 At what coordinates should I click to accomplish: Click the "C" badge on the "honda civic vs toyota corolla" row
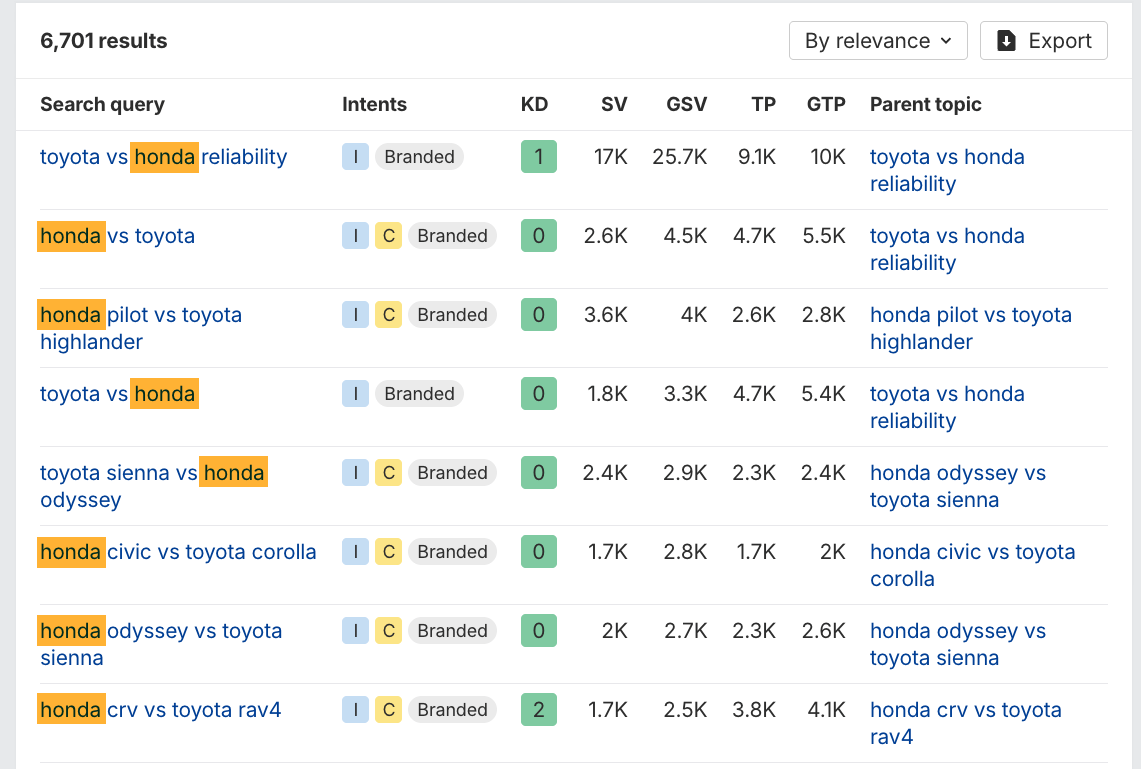click(388, 551)
